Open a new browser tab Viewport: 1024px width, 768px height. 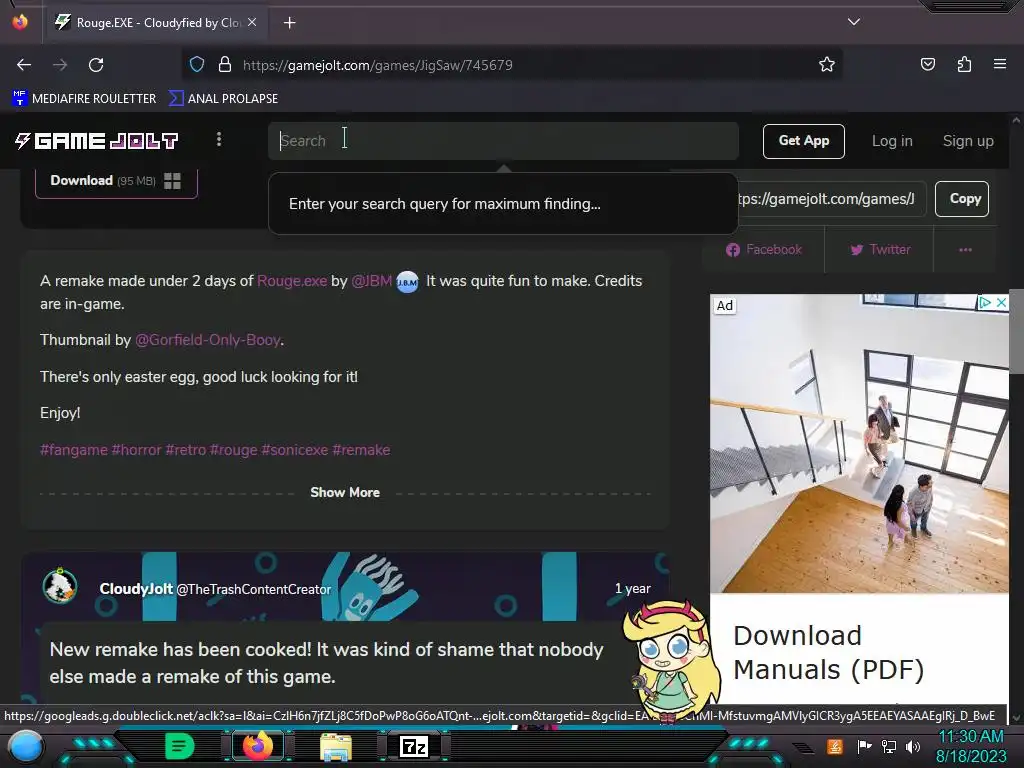[x=289, y=23]
